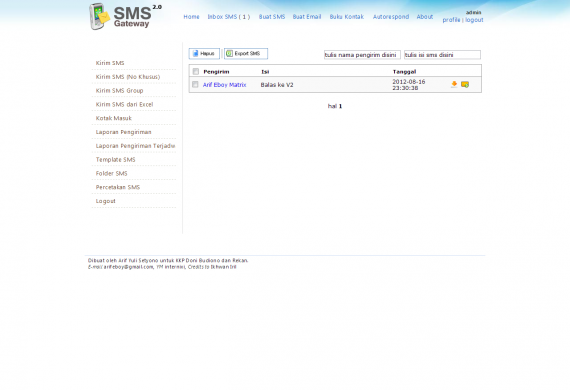This screenshot has height=390, width=570.
Task: Open Laporan Pengiriman Terjadwal sidebar link
Action: tap(135, 146)
